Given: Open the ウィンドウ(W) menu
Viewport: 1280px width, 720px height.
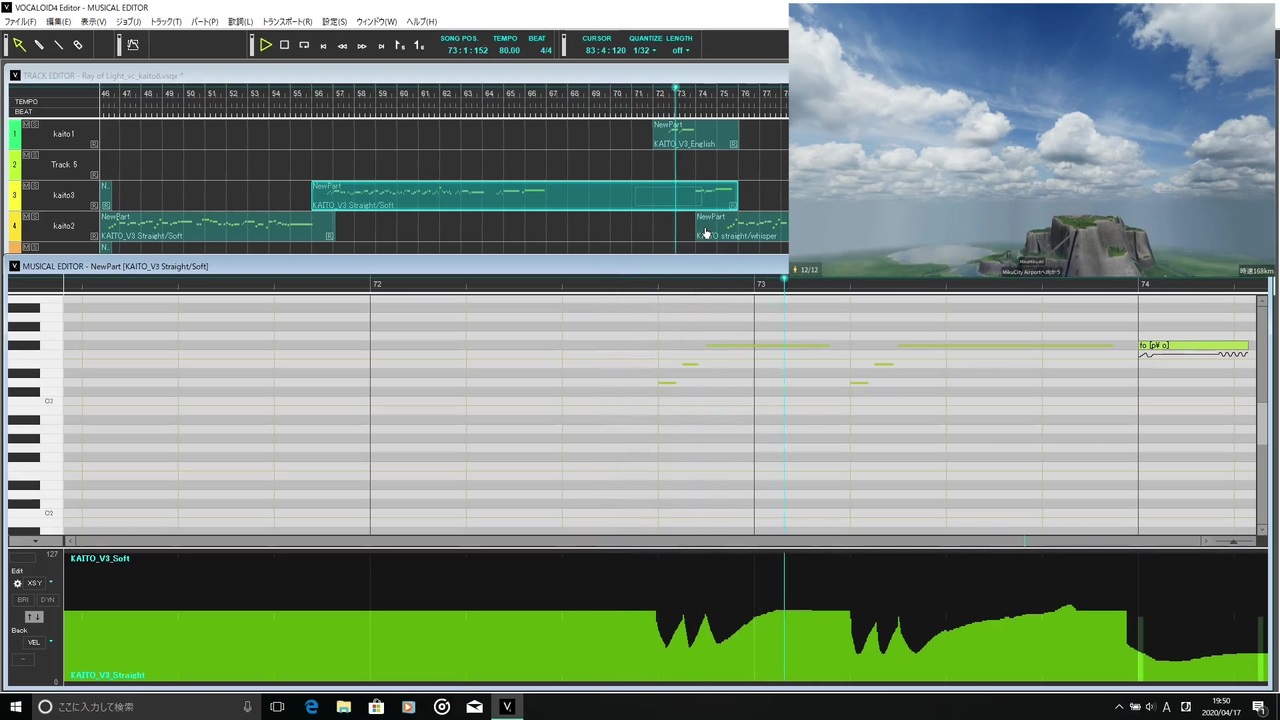Looking at the screenshot, I should coord(376,22).
